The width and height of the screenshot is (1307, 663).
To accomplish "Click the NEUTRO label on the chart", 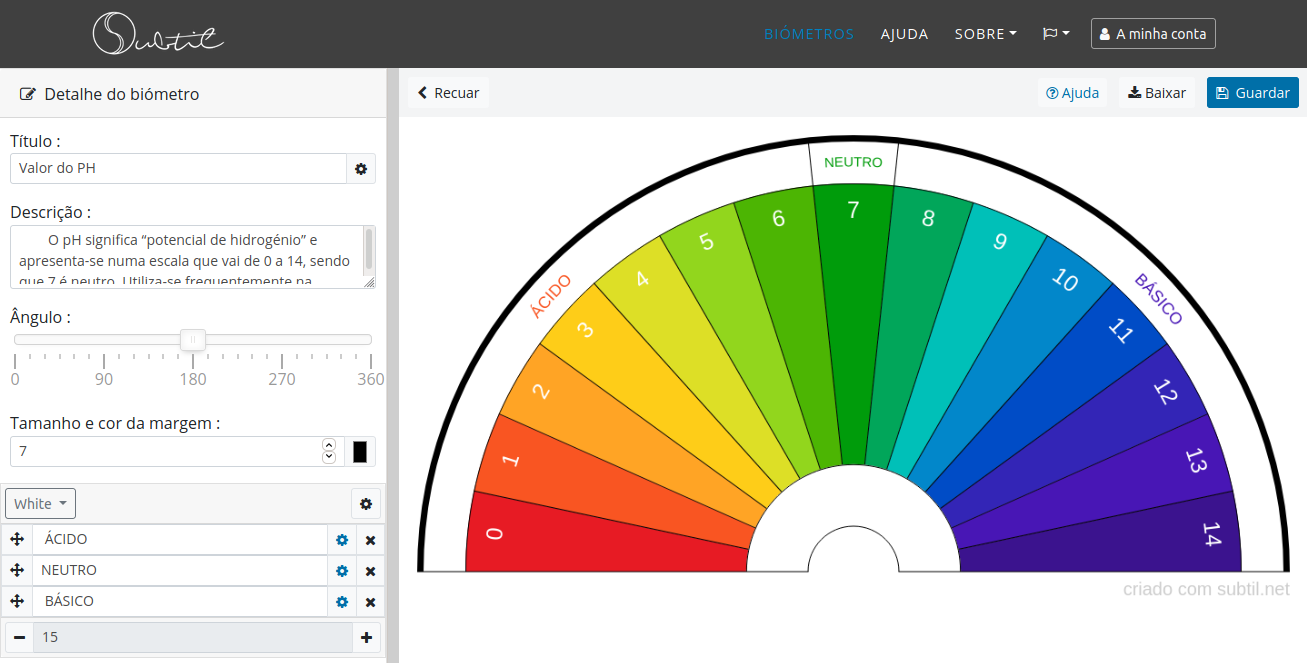I will (x=853, y=162).
